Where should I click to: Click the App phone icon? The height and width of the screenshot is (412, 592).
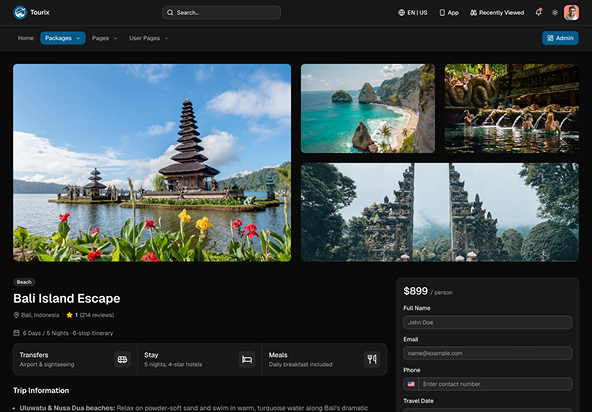[442, 12]
